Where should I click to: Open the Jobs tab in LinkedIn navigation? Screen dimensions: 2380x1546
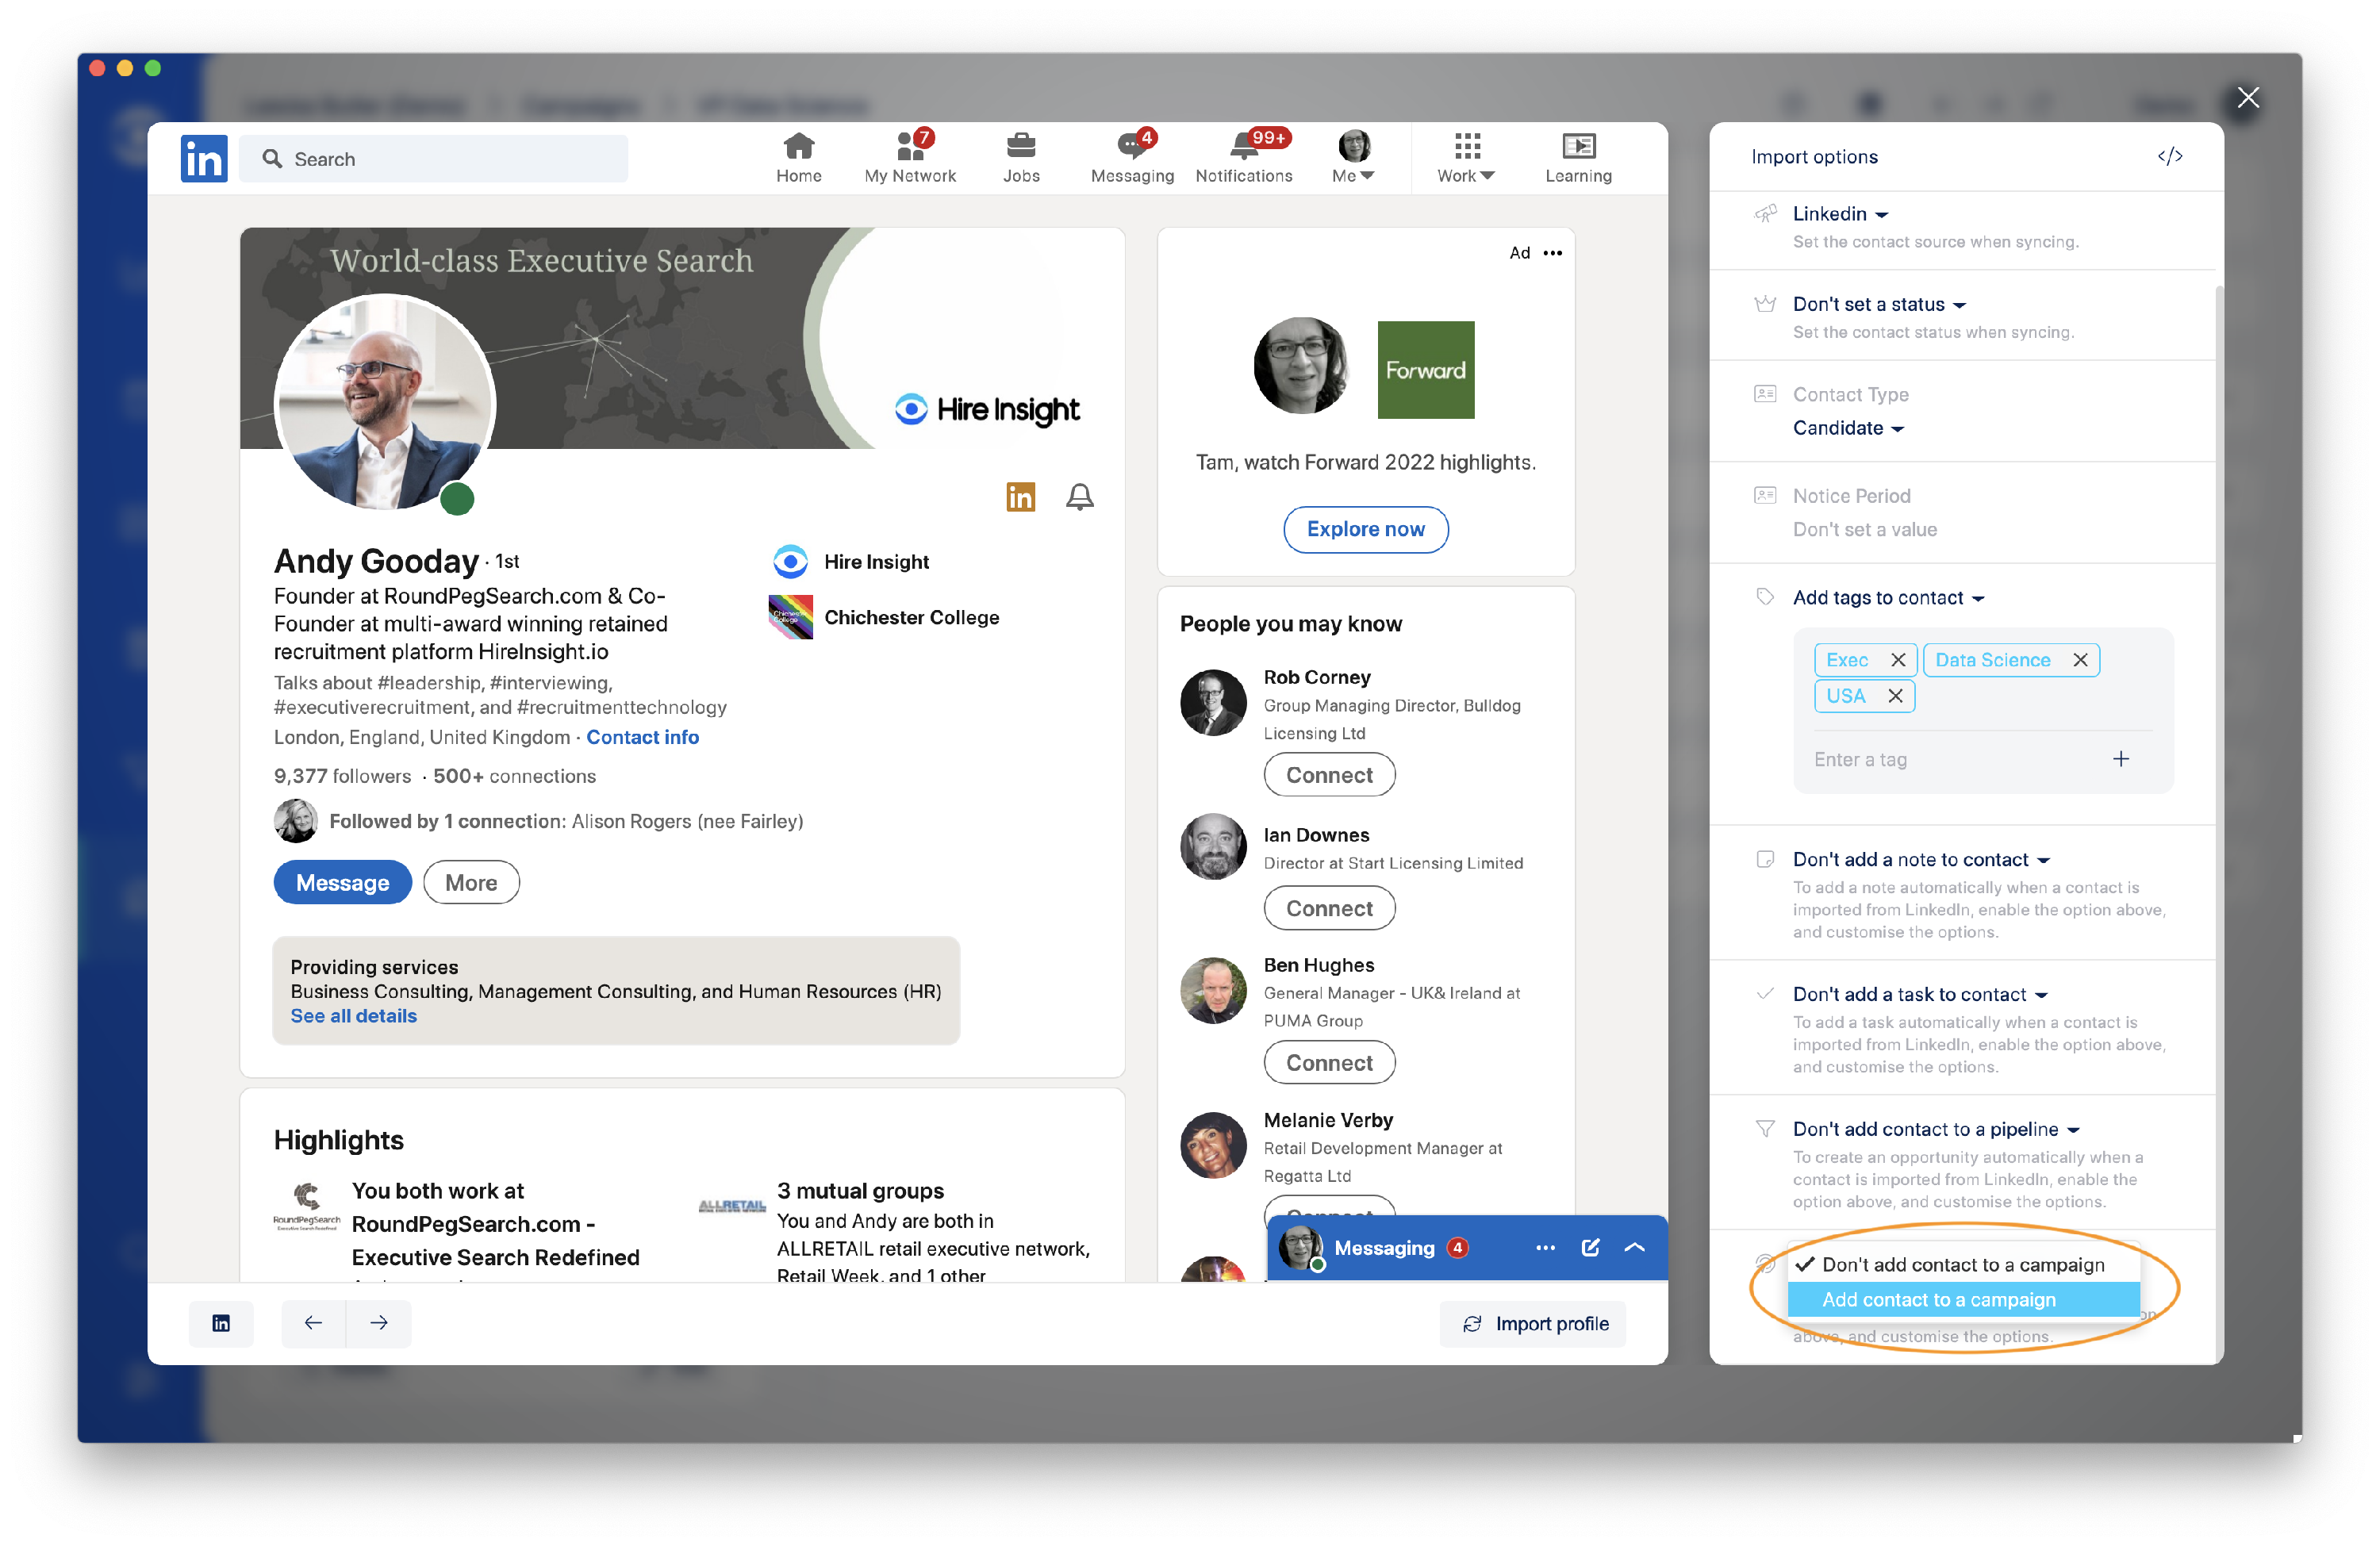click(1021, 157)
